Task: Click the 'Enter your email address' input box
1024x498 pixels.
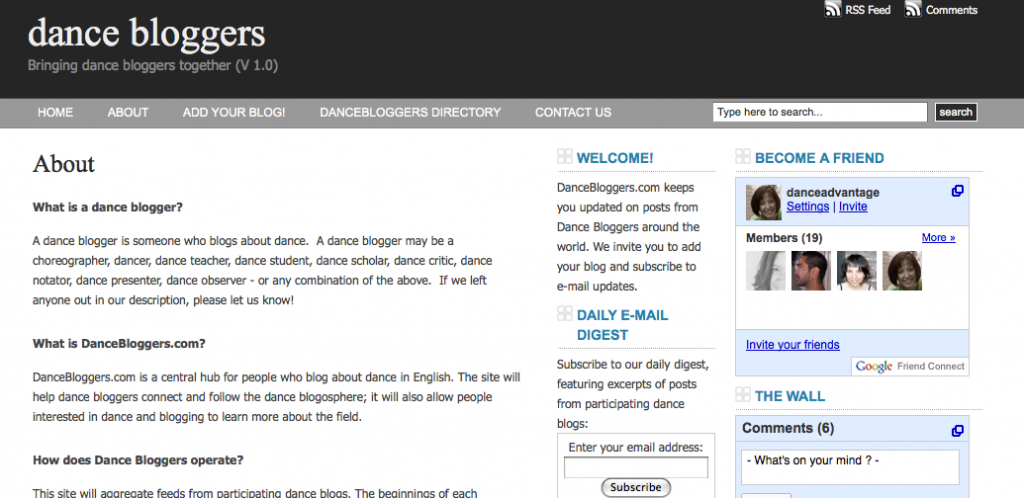Action: (635, 467)
